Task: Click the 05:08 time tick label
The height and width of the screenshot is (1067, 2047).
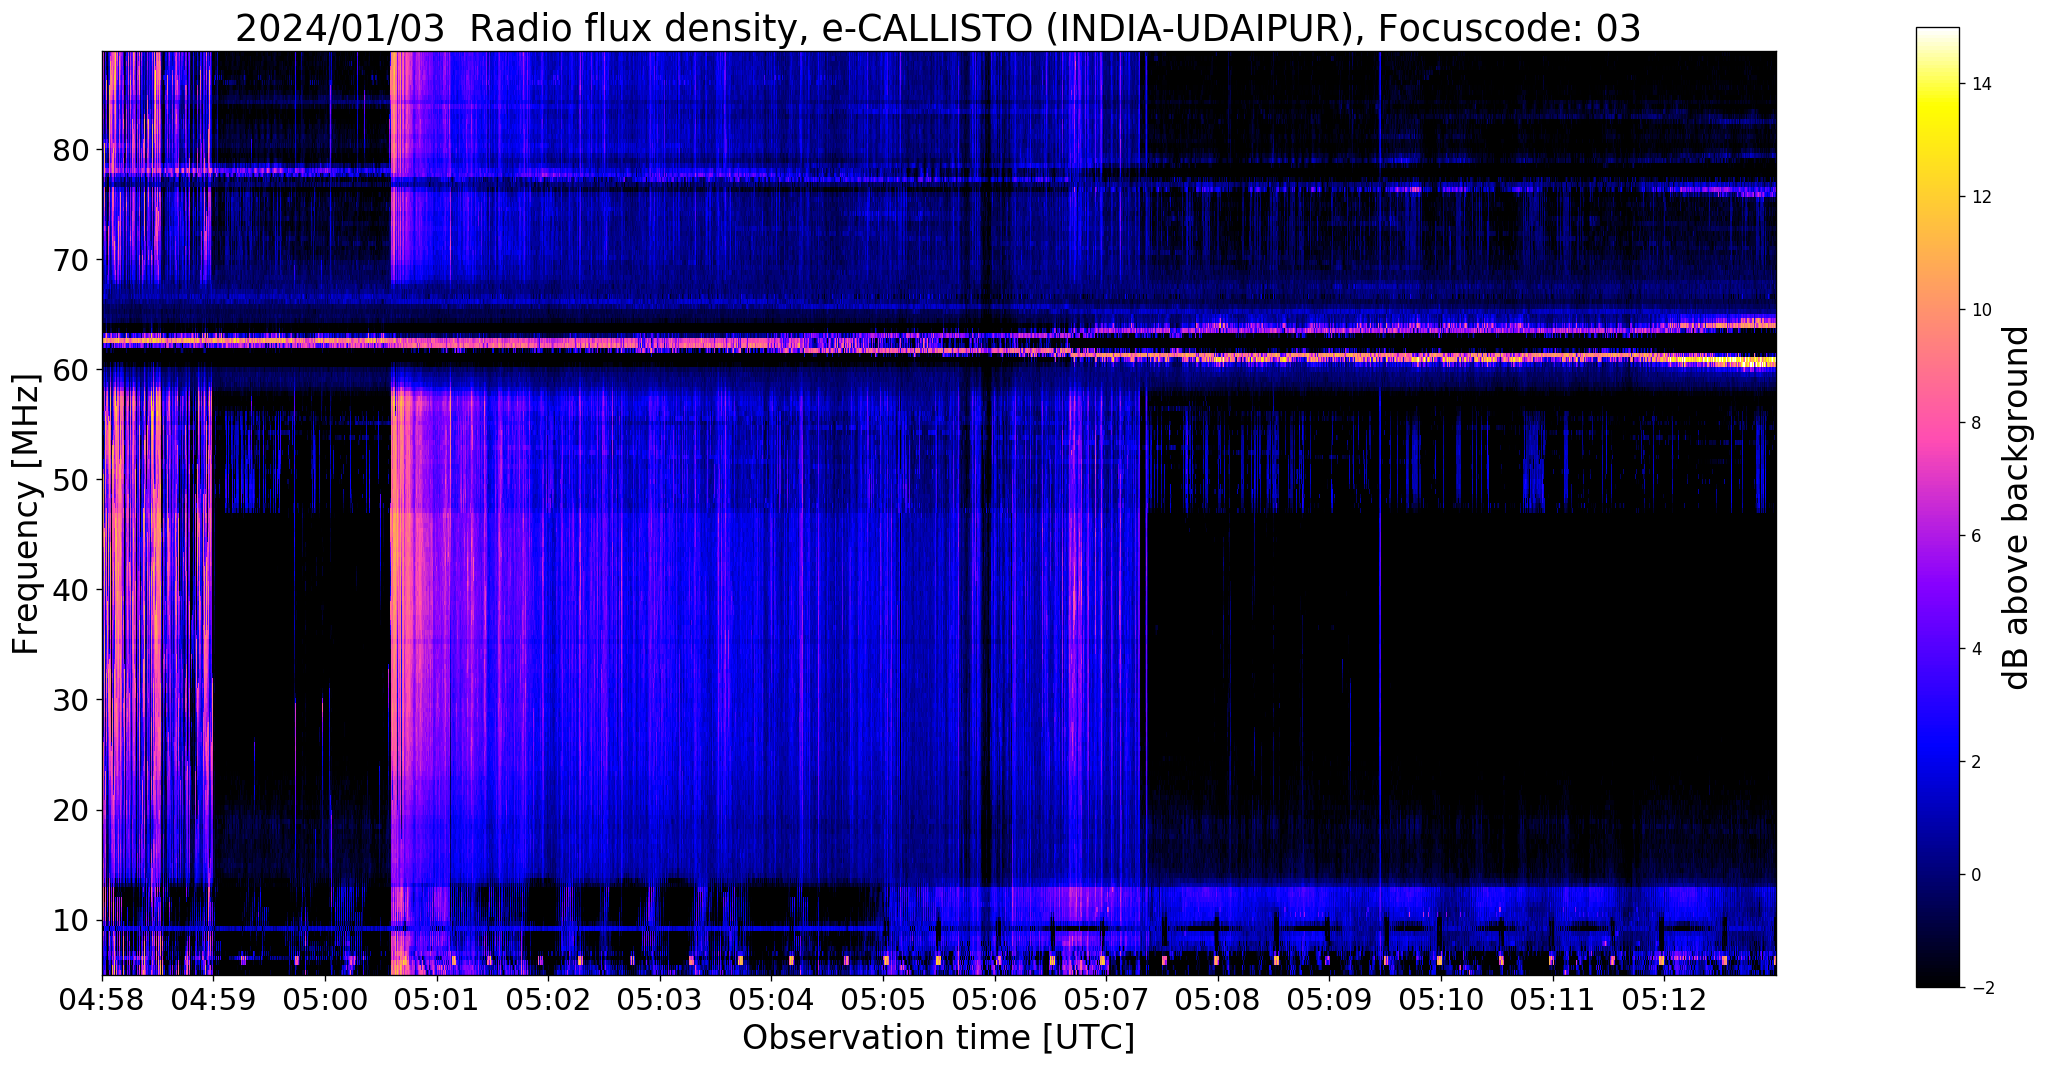Action: (x=1219, y=999)
